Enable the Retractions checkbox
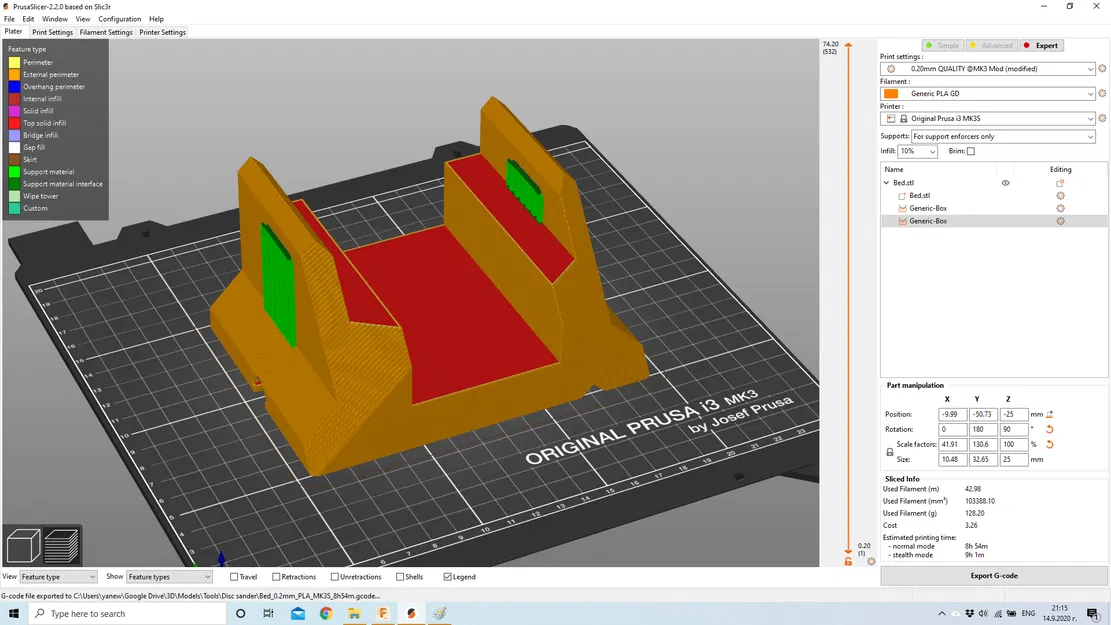 [276, 577]
